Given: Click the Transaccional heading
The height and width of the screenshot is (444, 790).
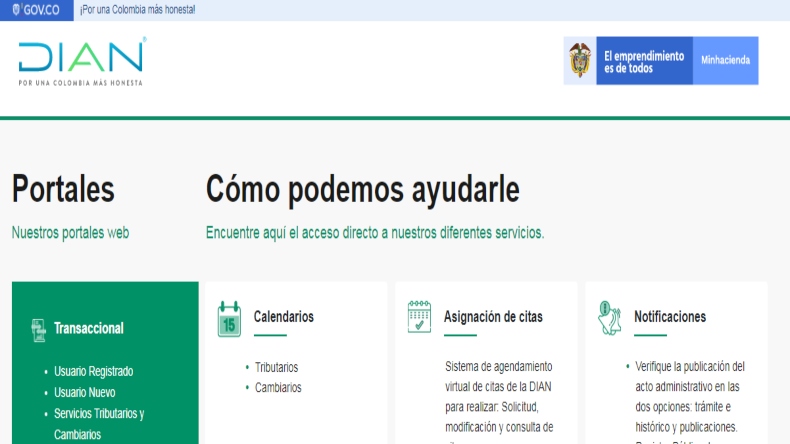Looking at the screenshot, I should [x=89, y=328].
